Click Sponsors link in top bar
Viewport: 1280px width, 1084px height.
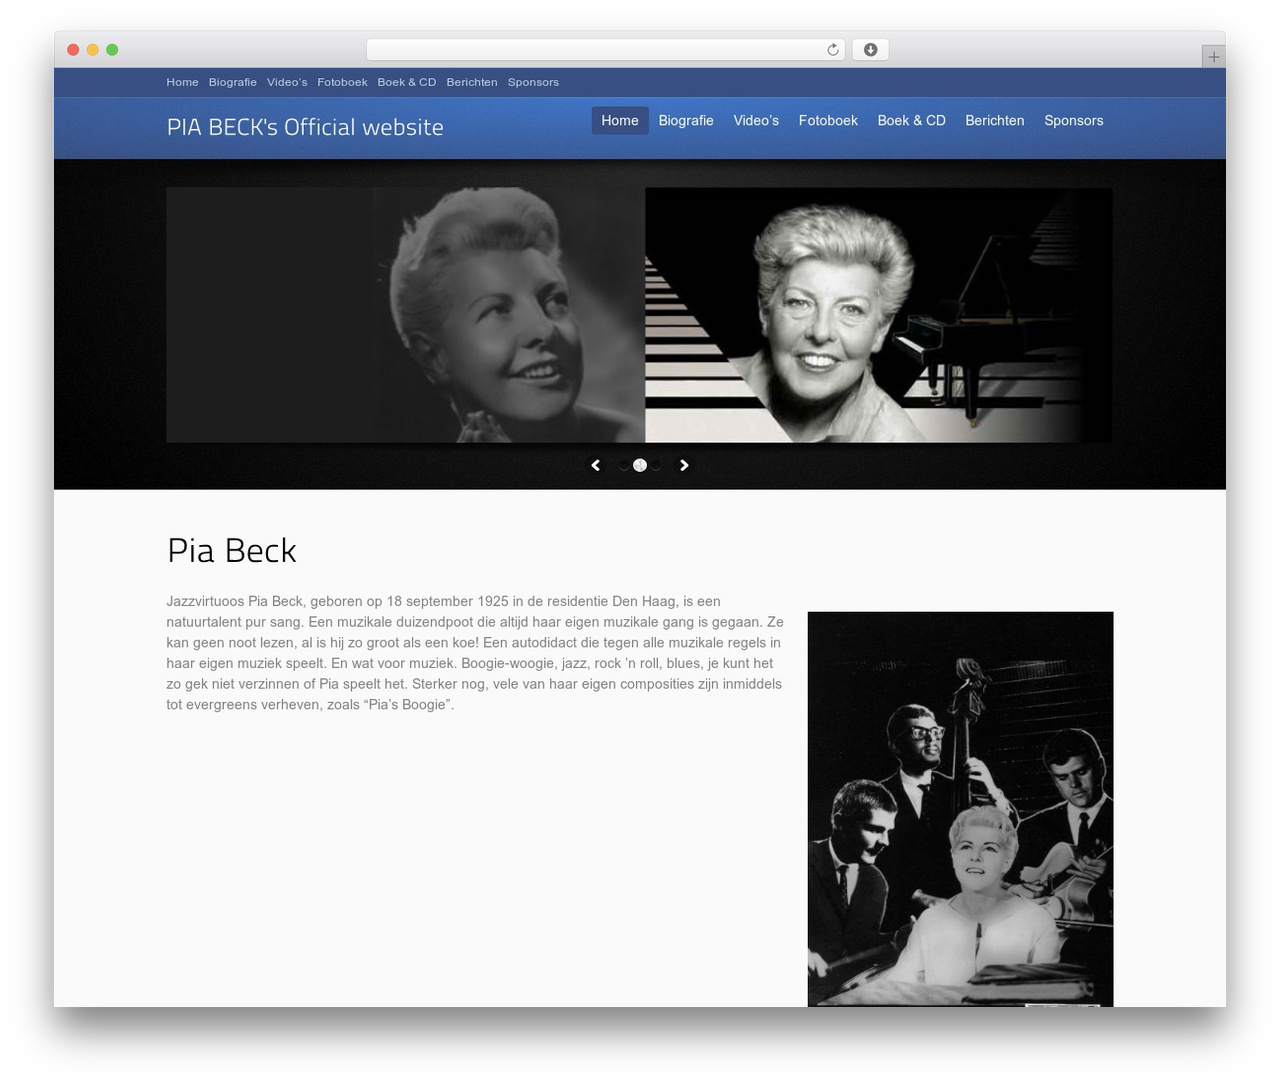pyautogui.click(x=533, y=82)
